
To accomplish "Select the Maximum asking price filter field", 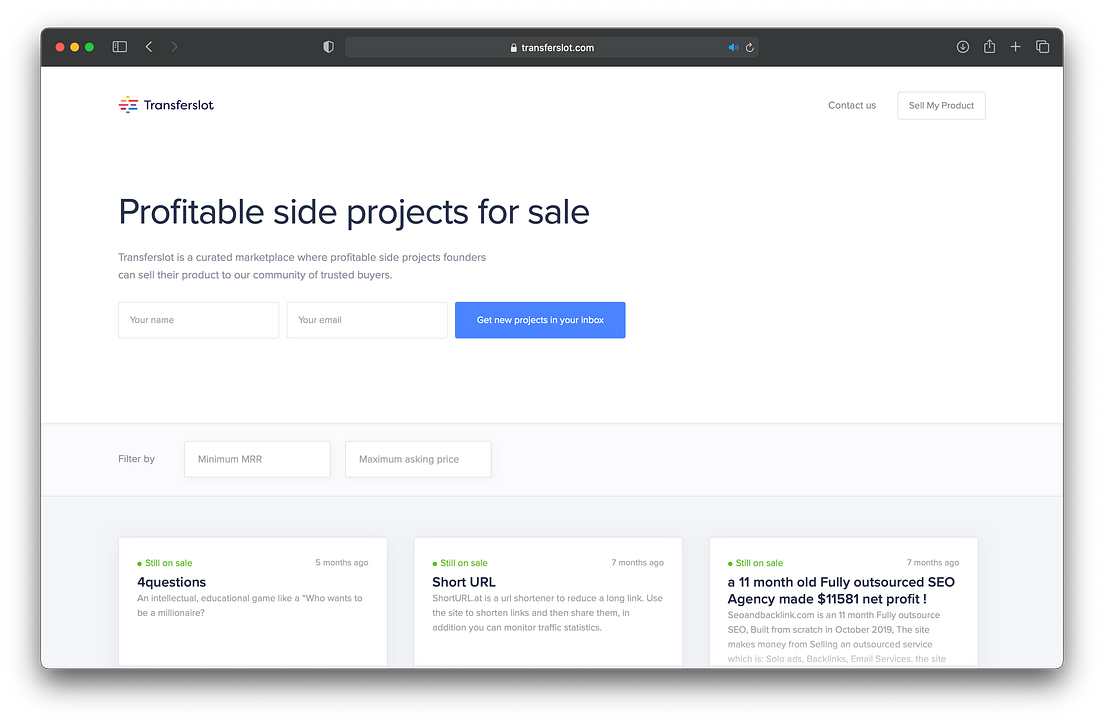I will 418,459.
